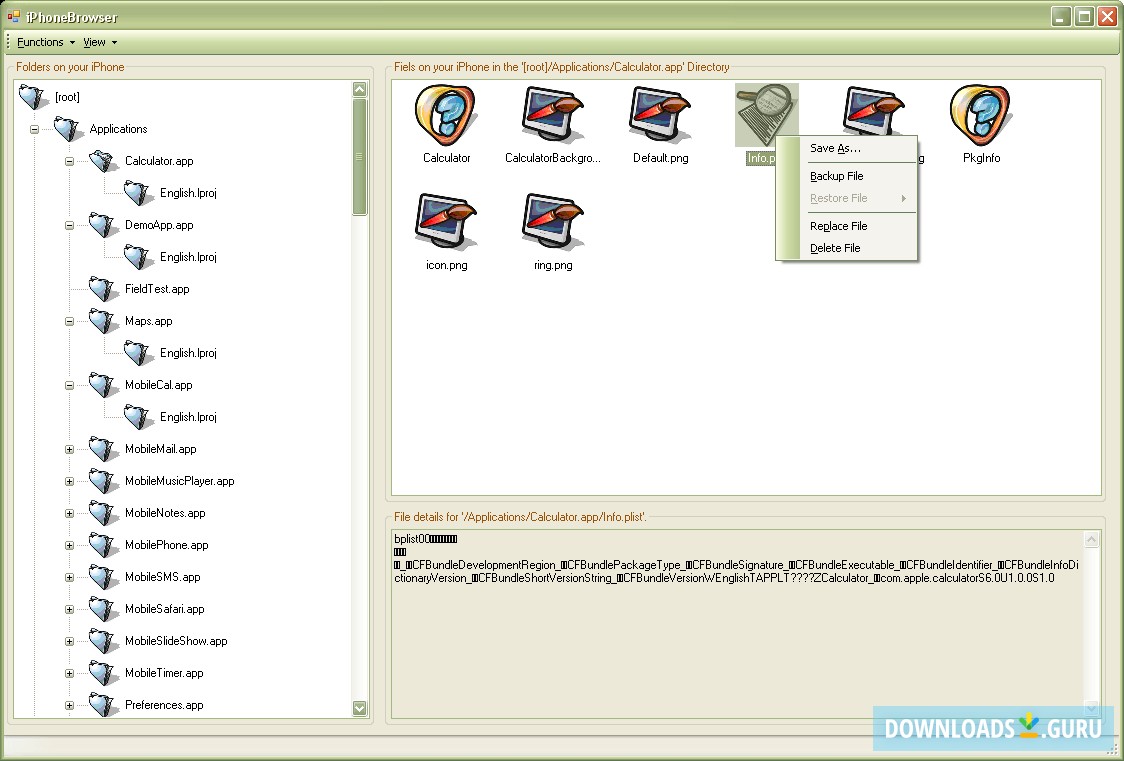Select English.lproj under Calculator.app
The height and width of the screenshot is (761, 1124).
click(x=188, y=193)
